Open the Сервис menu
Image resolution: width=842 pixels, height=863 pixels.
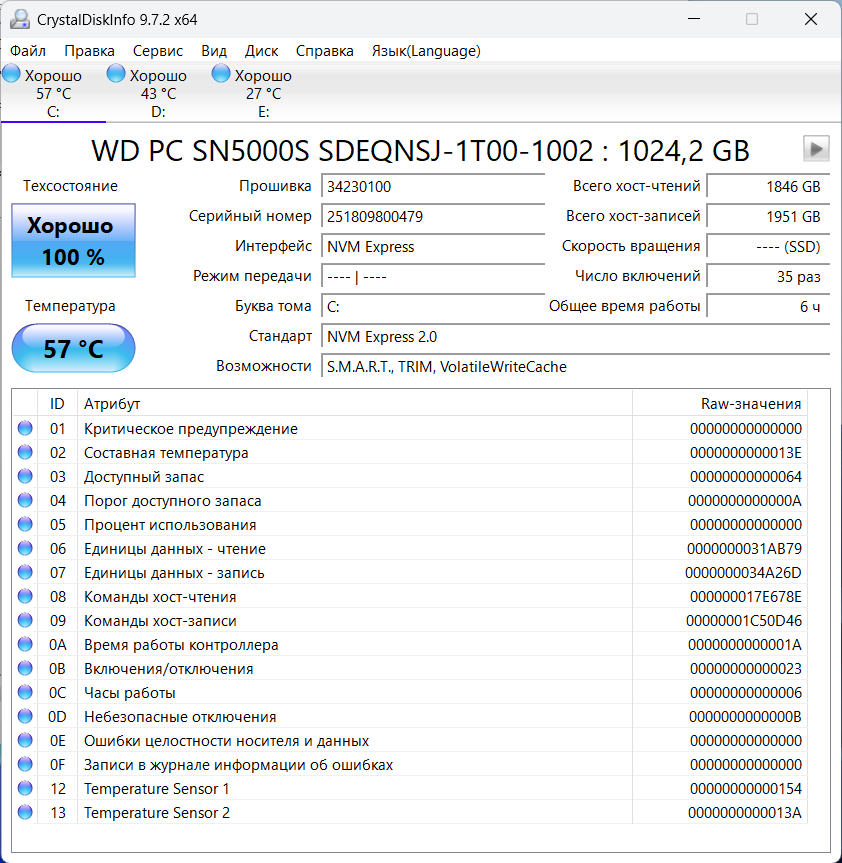click(158, 51)
